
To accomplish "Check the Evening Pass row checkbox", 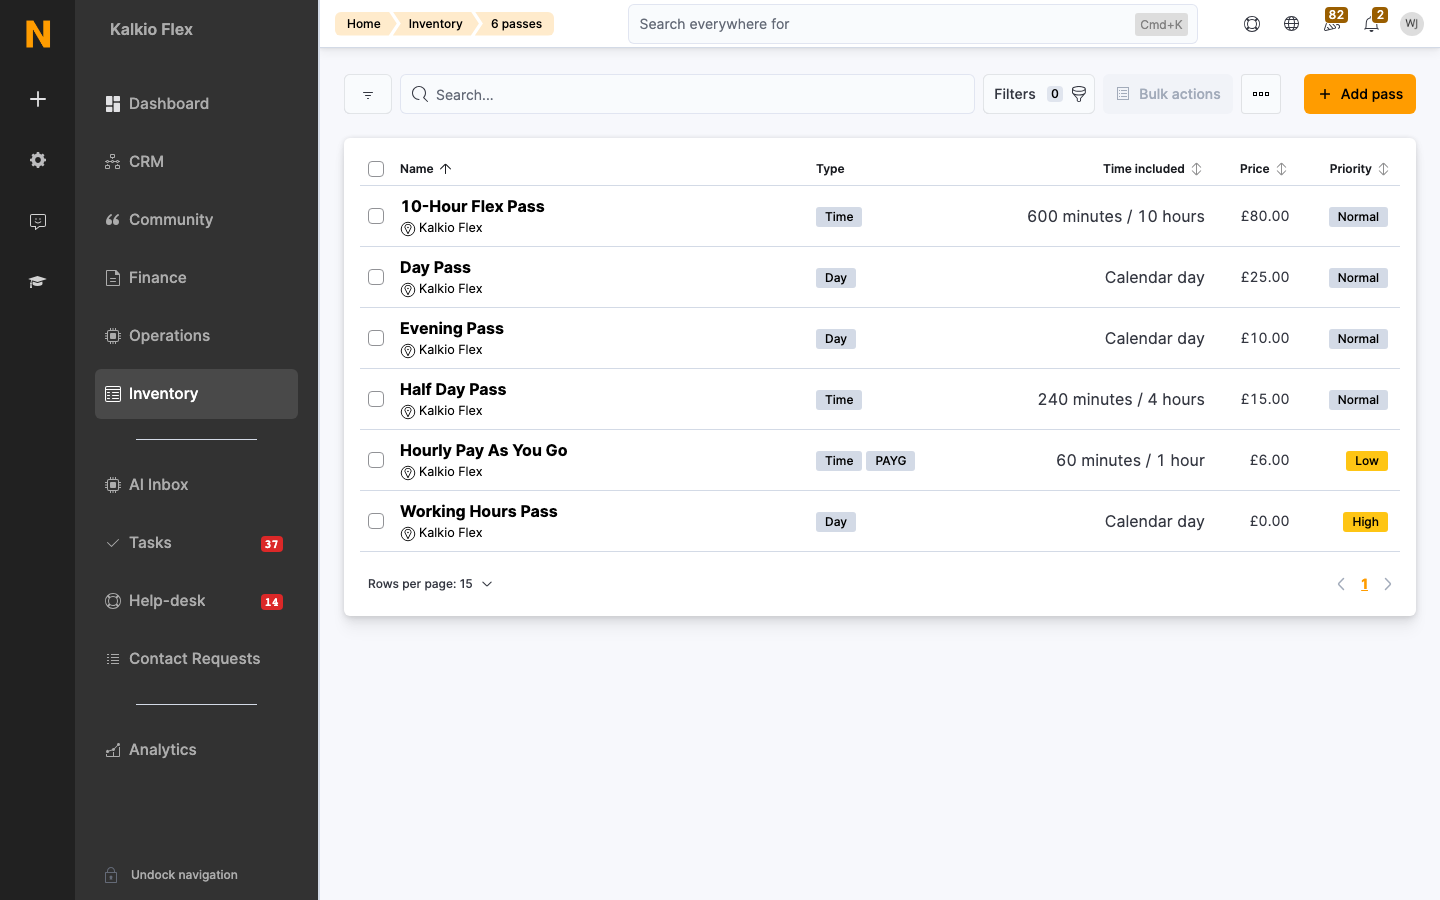I will (376, 338).
